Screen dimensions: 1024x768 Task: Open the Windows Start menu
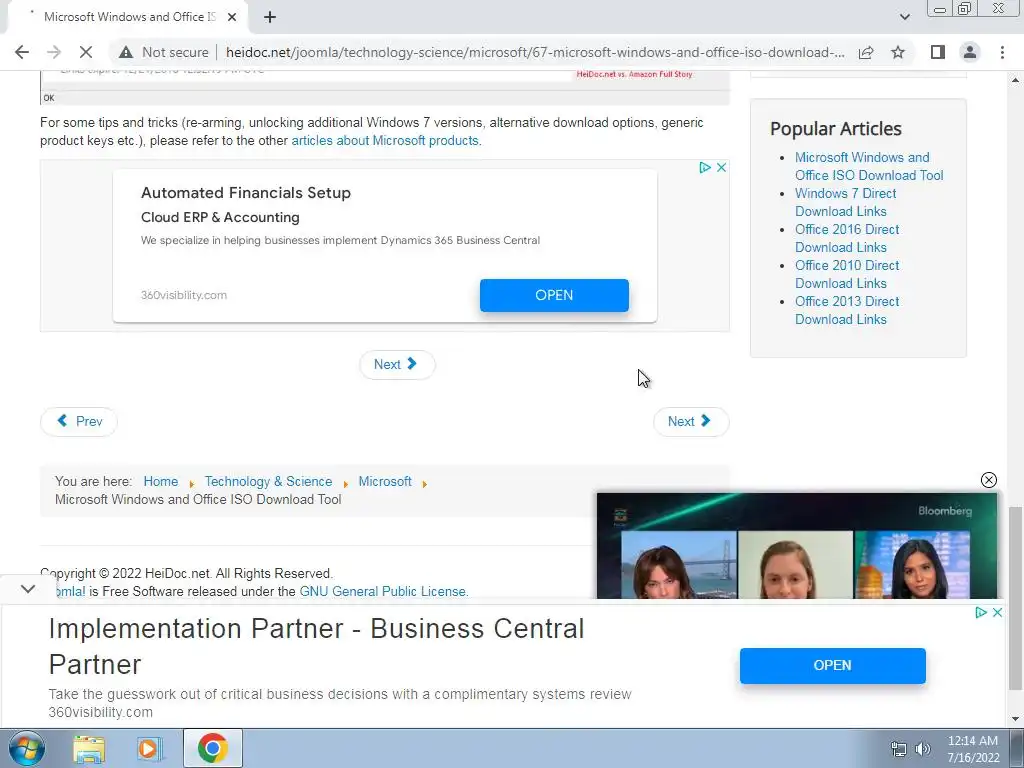click(x=26, y=748)
